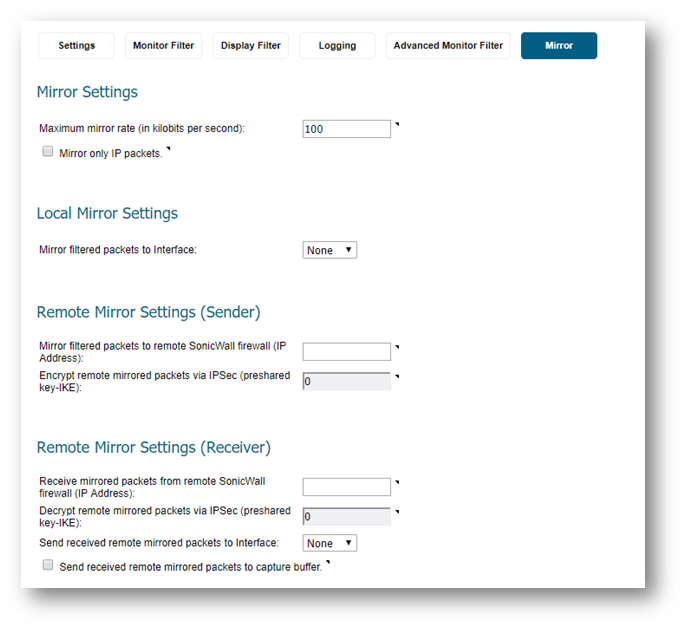Image resolution: width=687 pixels, height=630 pixels.
Task: Click tooltip marker beside receiver IP Address field
Action: (x=397, y=482)
